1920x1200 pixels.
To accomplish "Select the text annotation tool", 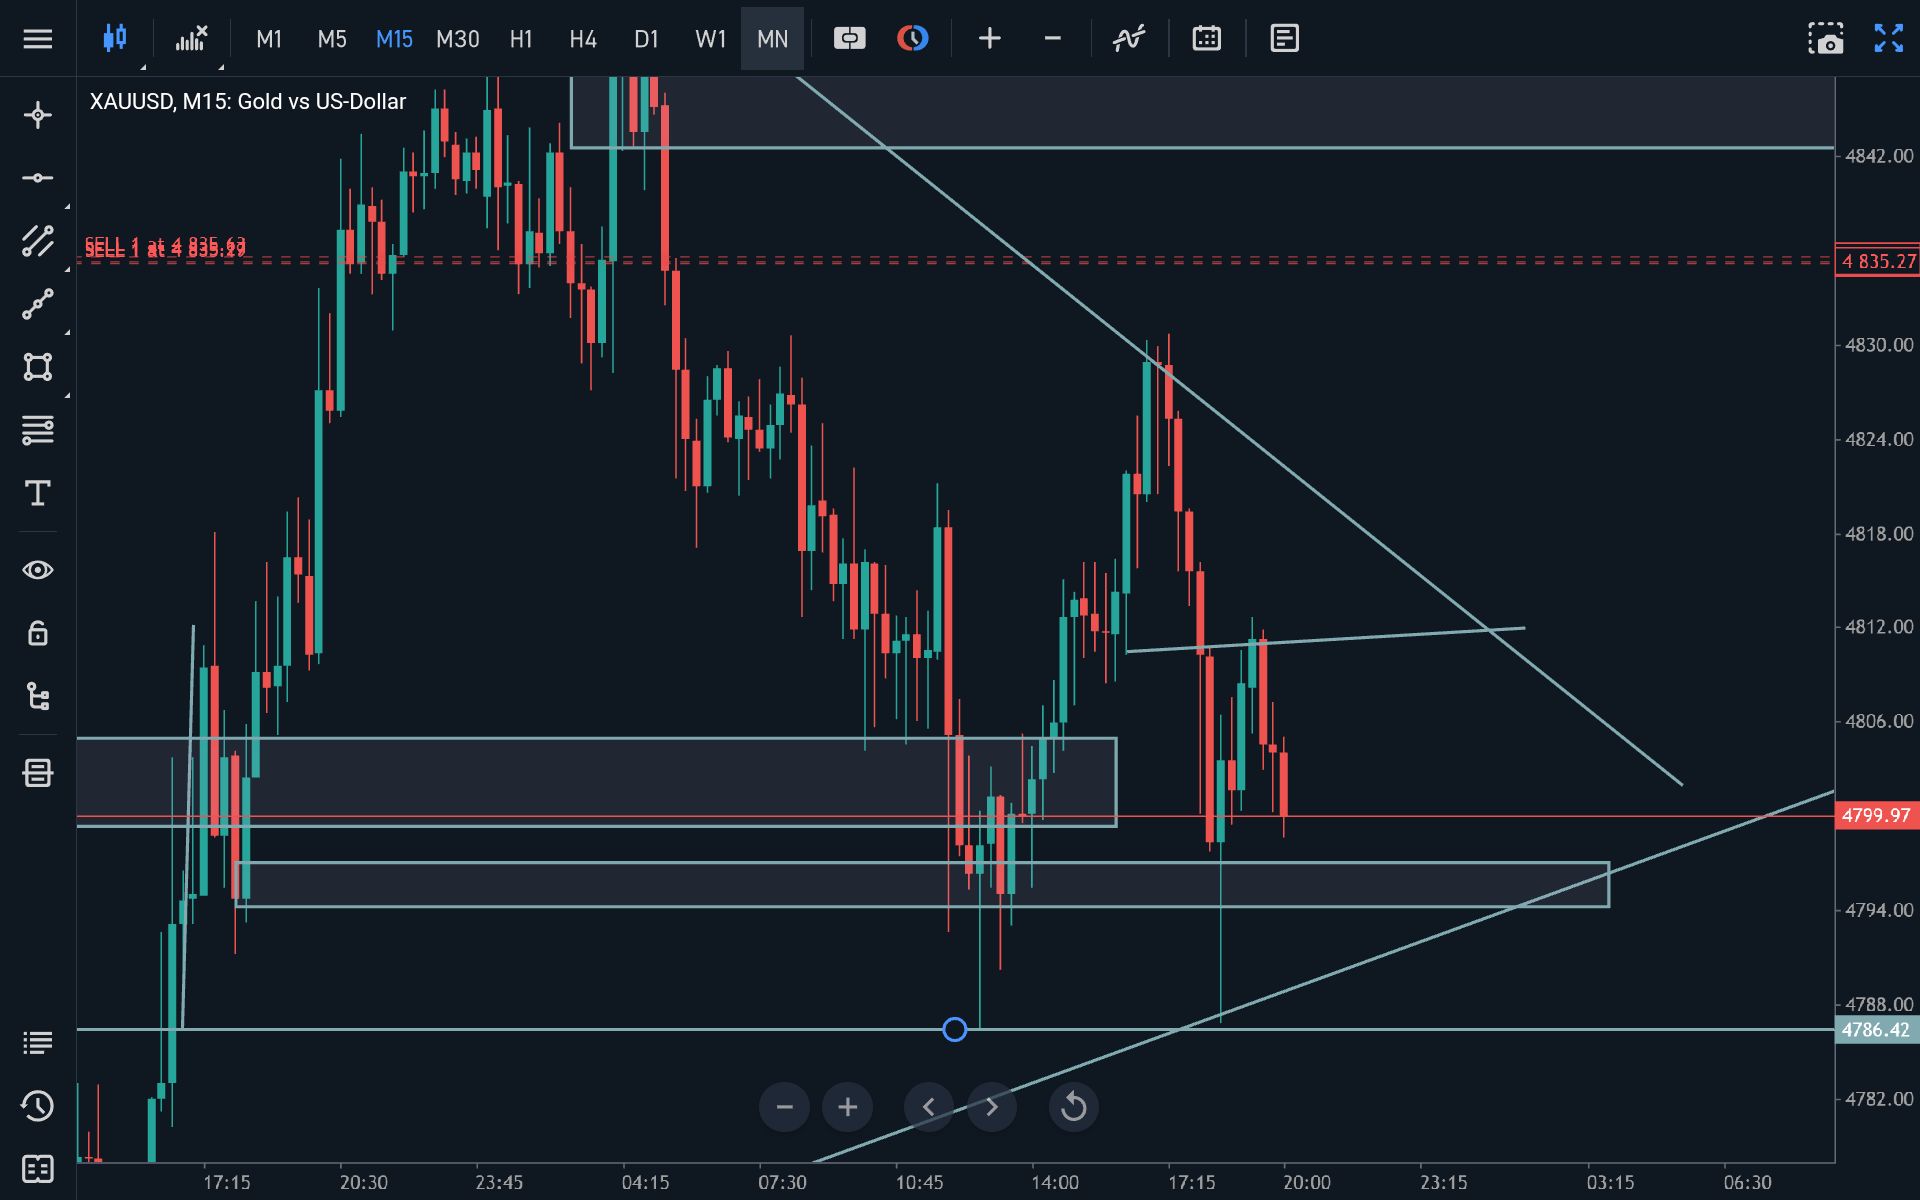I will pyautogui.click(x=38, y=493).
